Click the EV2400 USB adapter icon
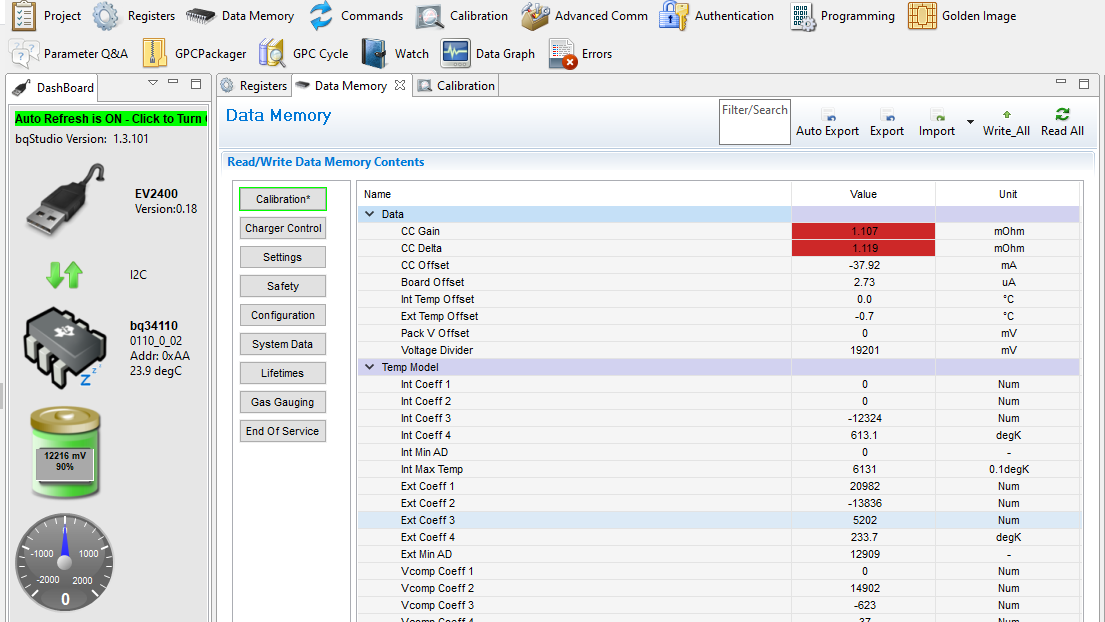This screenshot has height=622, width=1105. click(66, 199)
